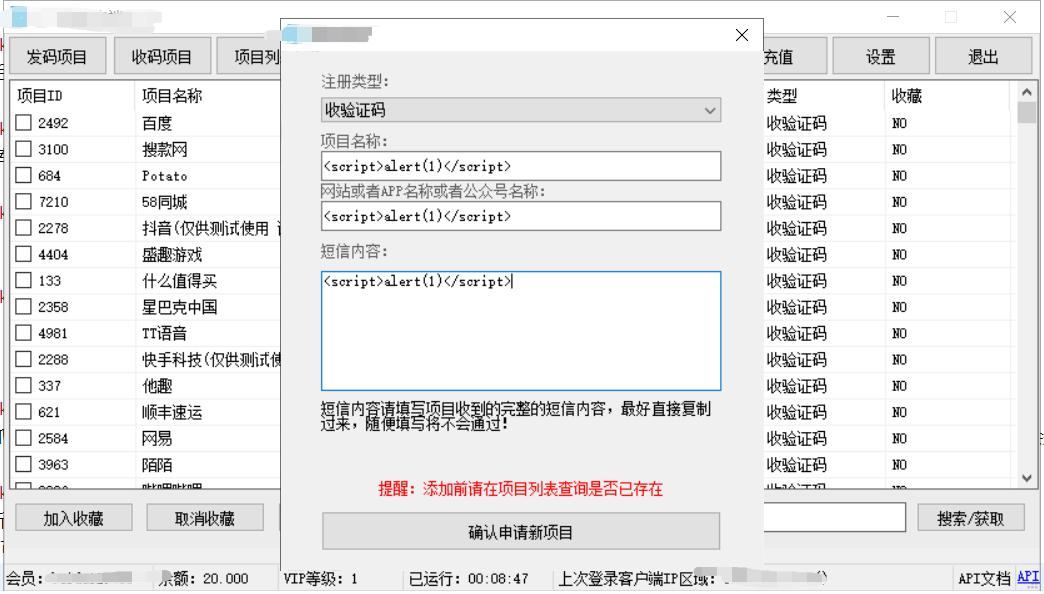Click the project list scrollbar down arrow

tap(1028, 477)
